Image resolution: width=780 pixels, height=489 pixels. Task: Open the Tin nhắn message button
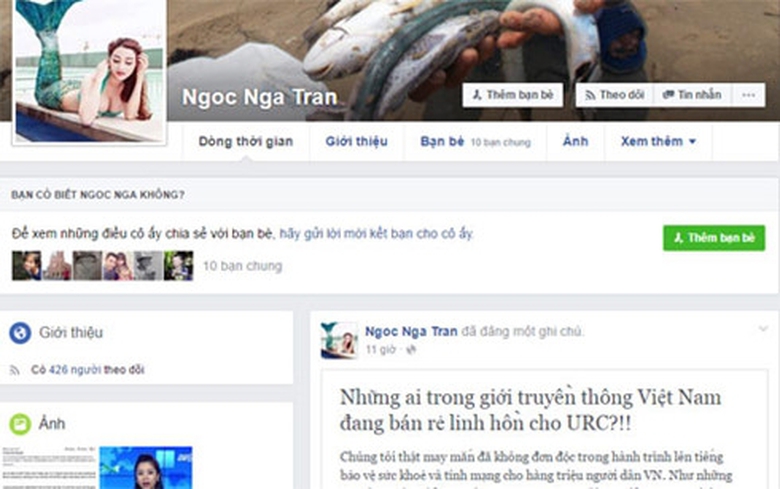click(692, 95)
